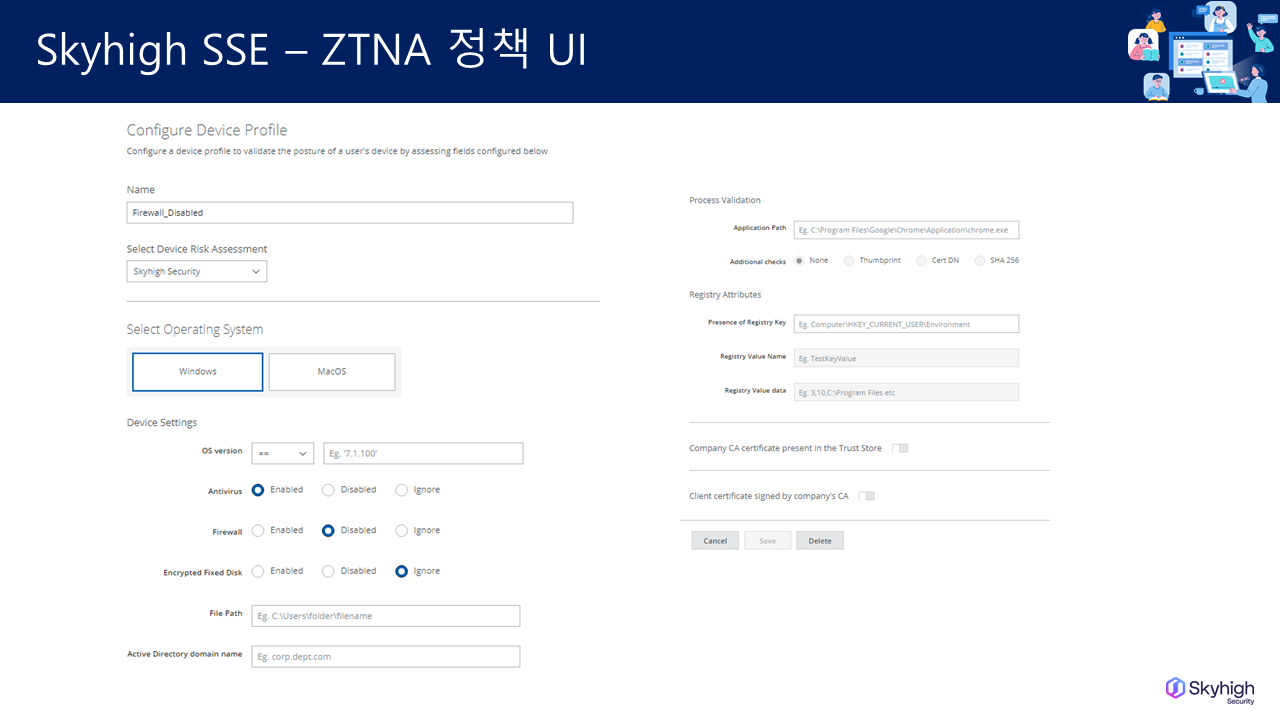The height and width of the screenshot is (720, 1280).
Task: Enable Client certificate signed by company's CA
Action: (866, 496)
